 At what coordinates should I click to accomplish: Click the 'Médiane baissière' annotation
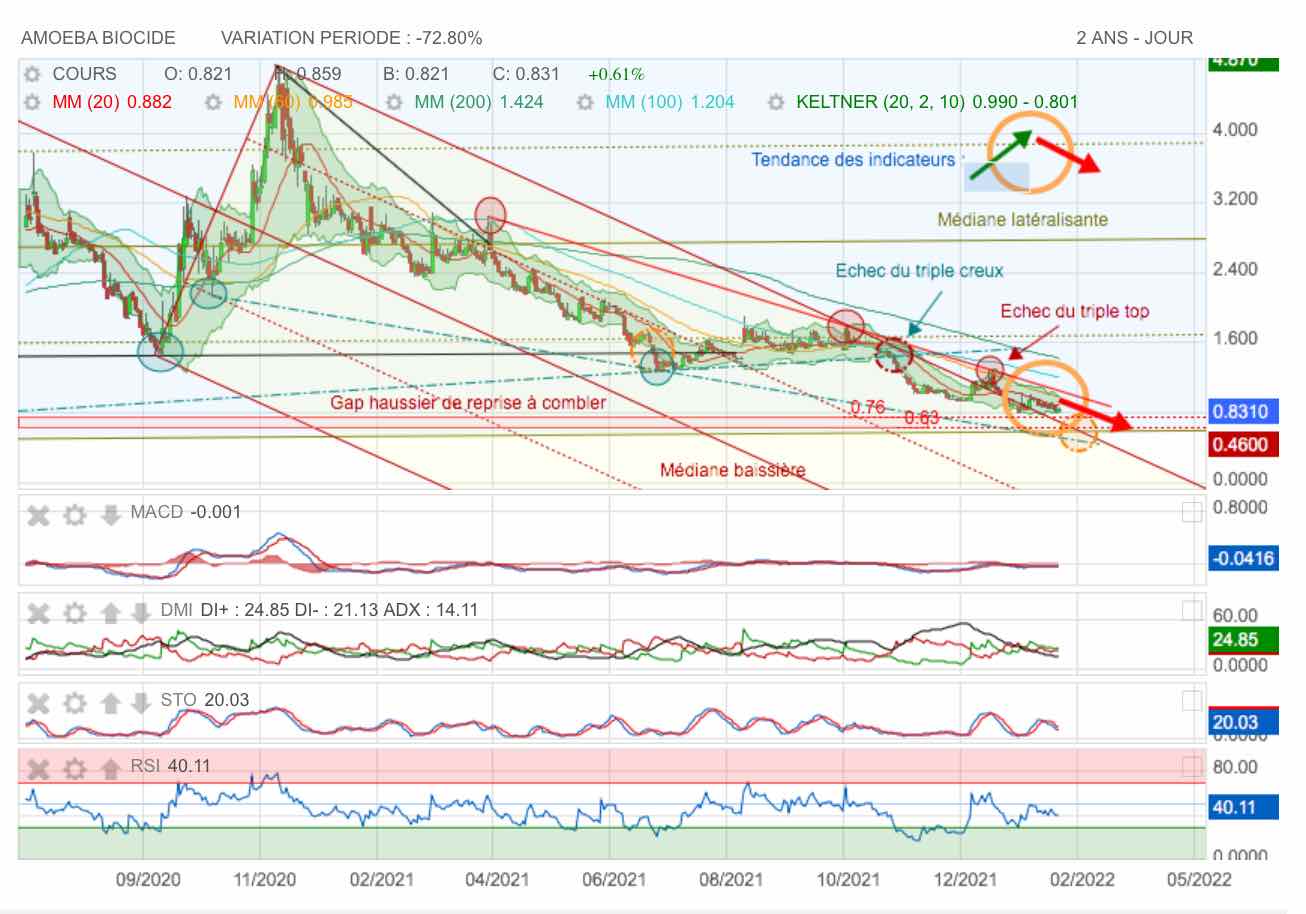[x=732, y=470]
